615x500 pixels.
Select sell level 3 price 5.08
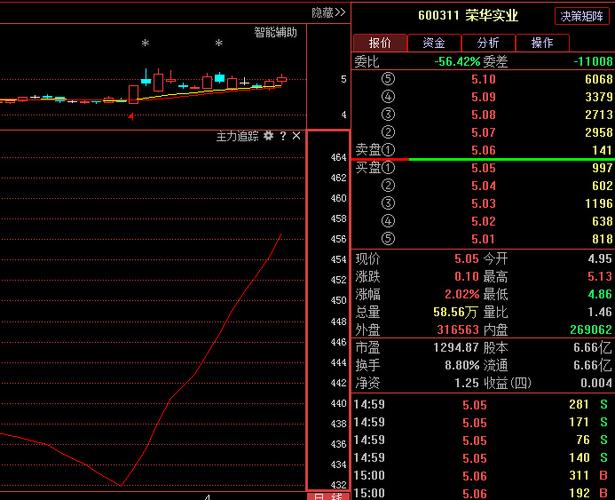[483, 115]
